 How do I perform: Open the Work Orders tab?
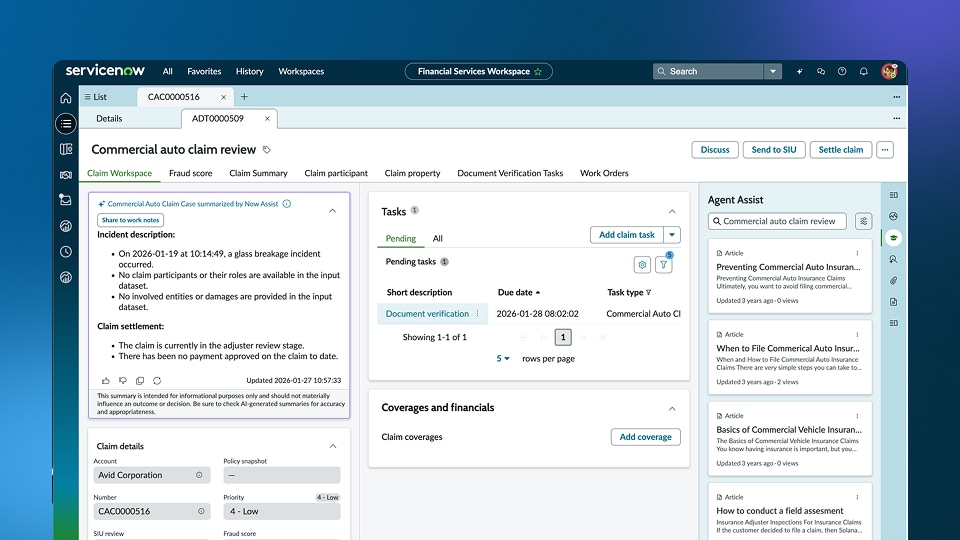pos(604,173)
